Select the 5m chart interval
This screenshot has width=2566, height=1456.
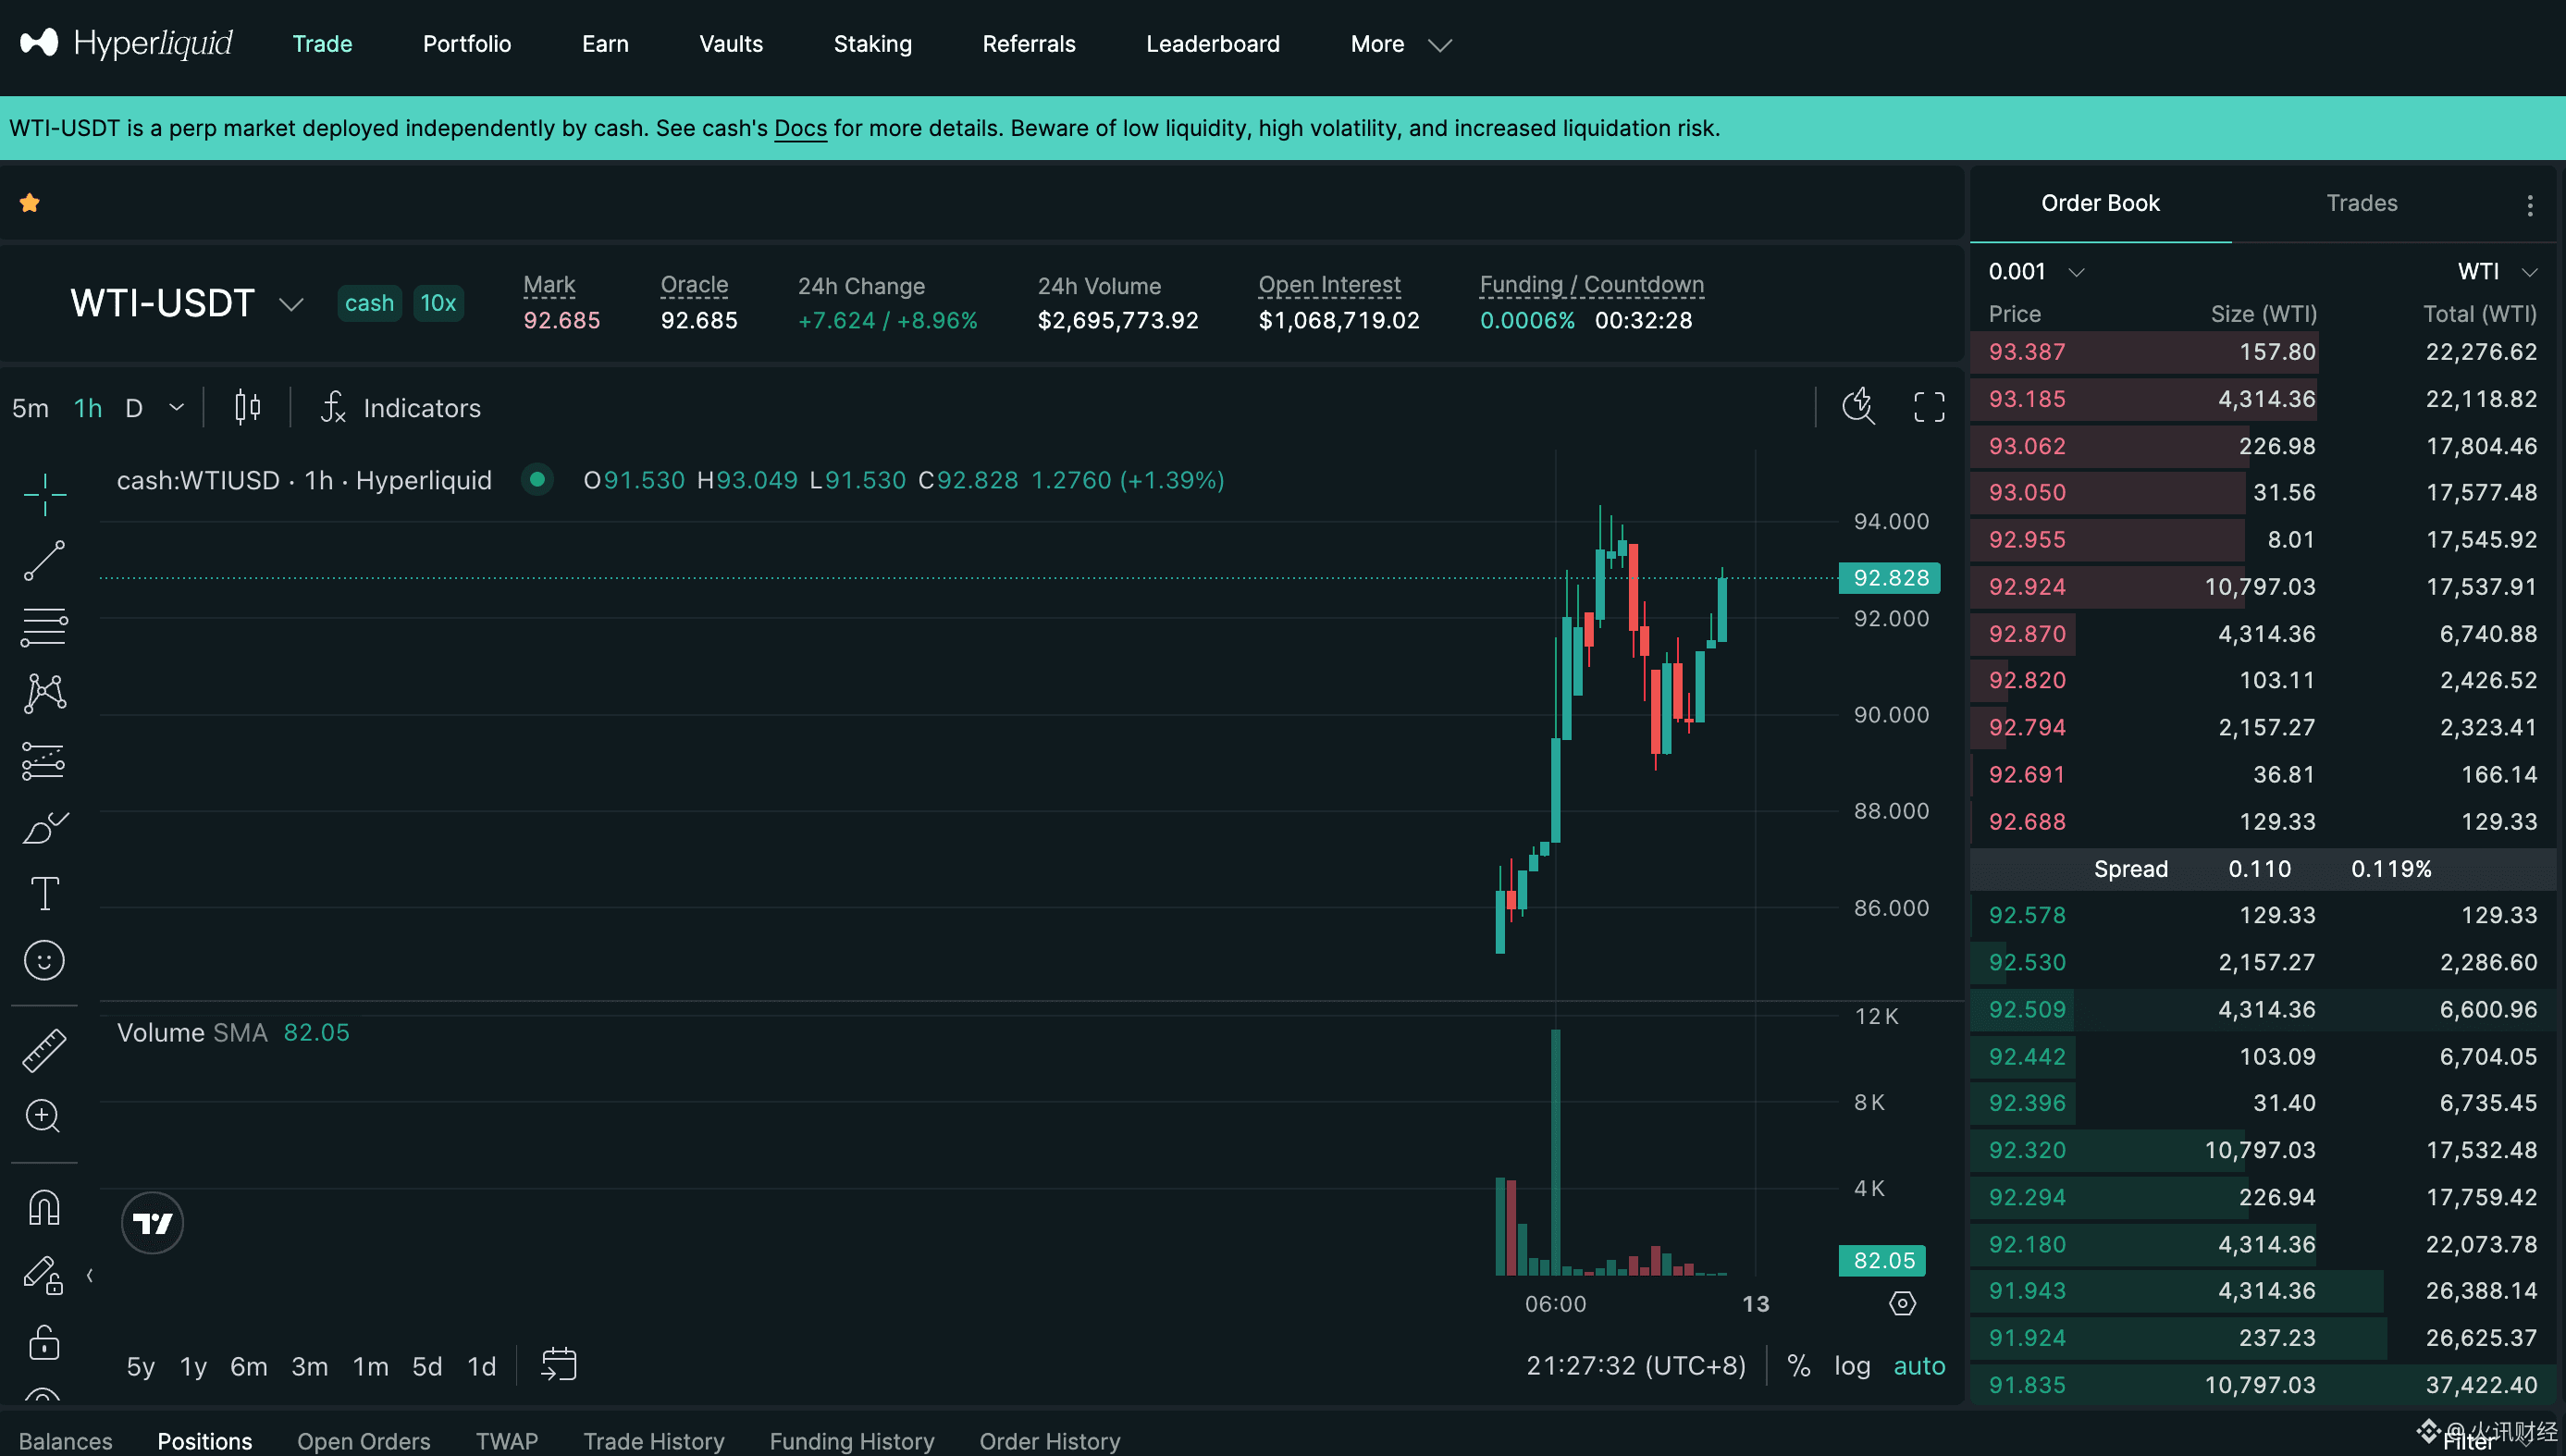tap(30, 408)
